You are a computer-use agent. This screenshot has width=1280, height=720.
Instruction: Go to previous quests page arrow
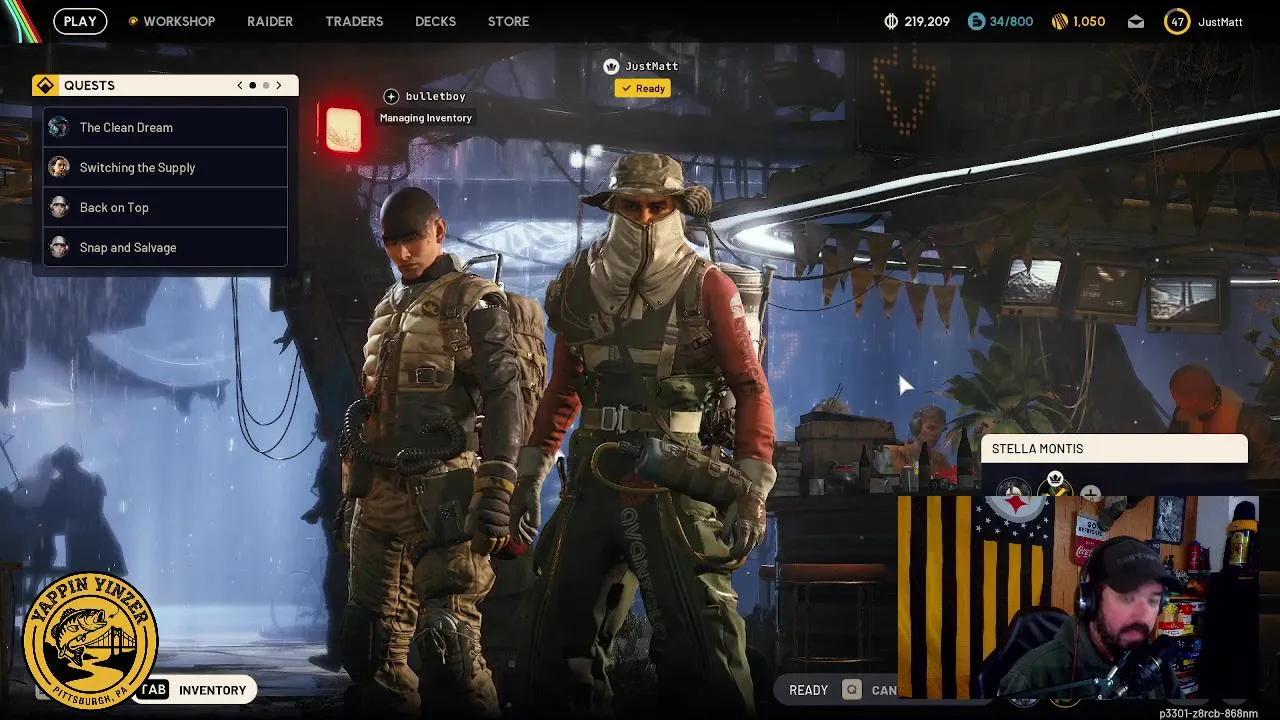[x=240, y=85]
